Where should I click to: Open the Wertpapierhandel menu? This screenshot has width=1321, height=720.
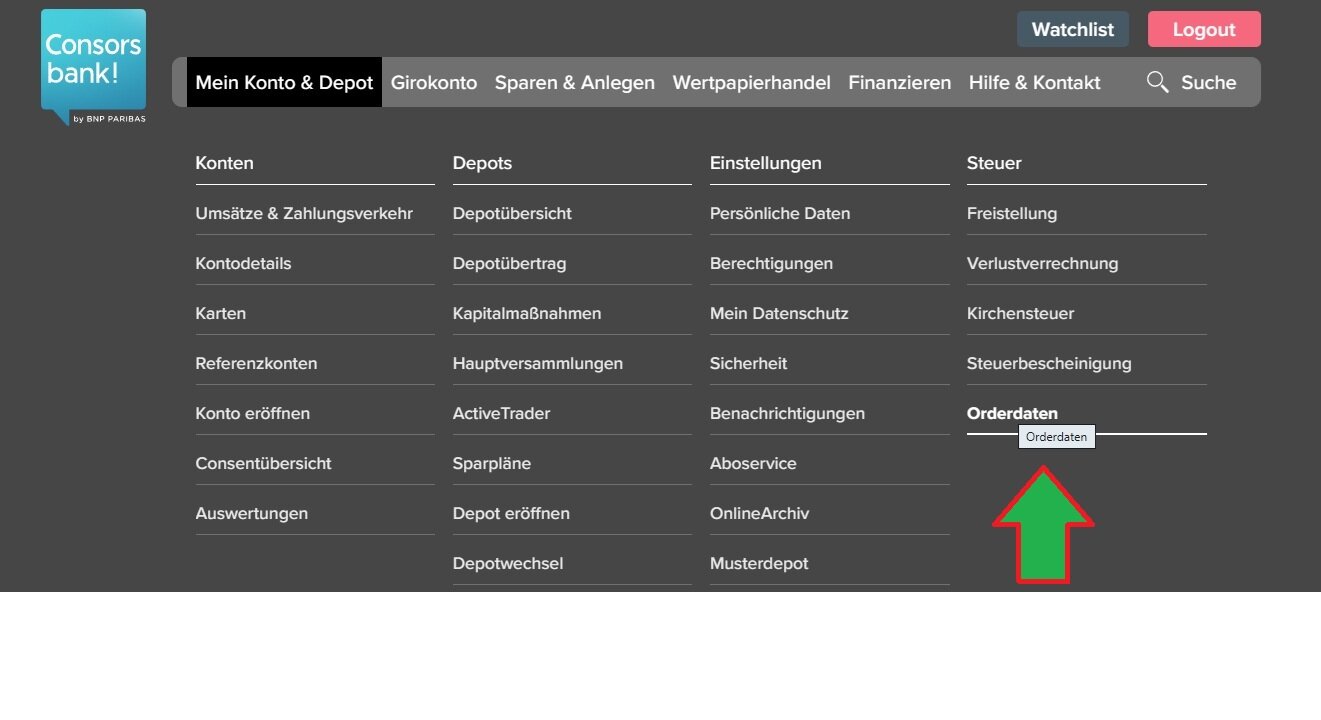(752, 82)
